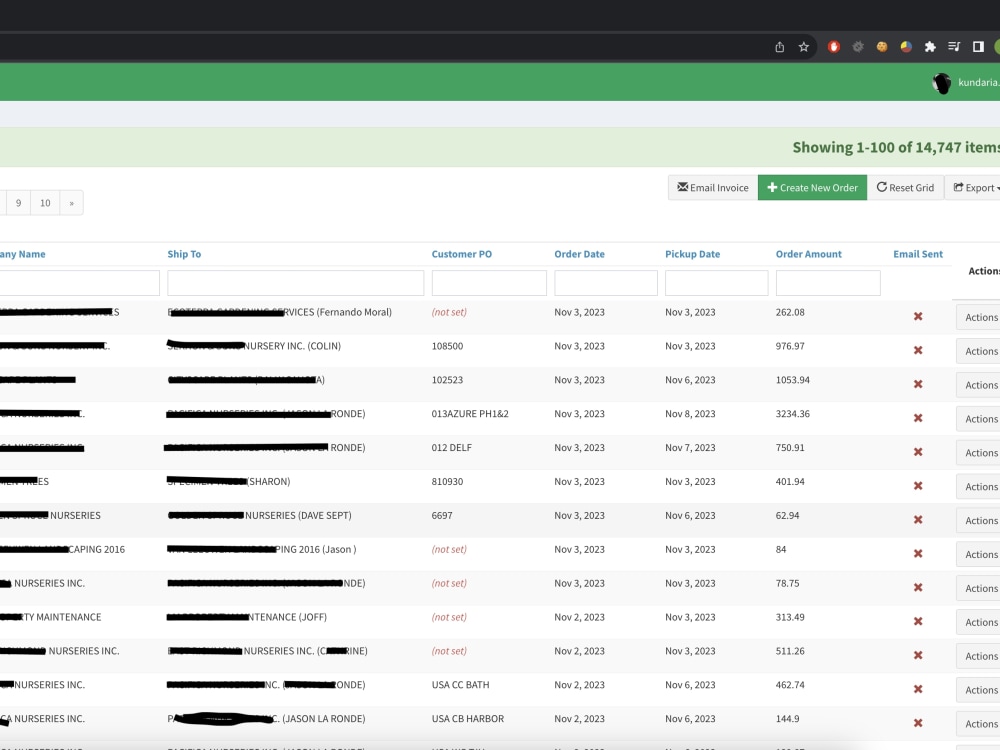Open the Actions menu on the 012 DELF order row
This screenshot has width=1000, height=750.
[980, 452]
